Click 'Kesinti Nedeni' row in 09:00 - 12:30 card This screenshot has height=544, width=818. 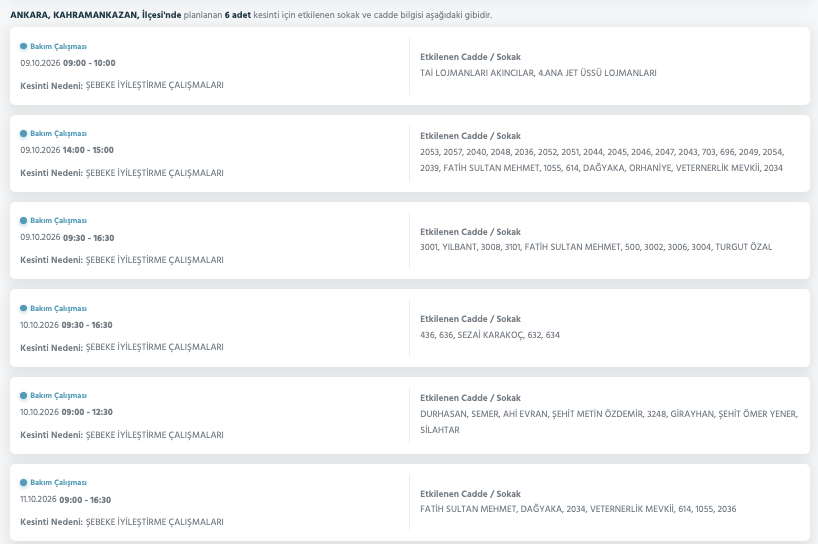[122, 435]
